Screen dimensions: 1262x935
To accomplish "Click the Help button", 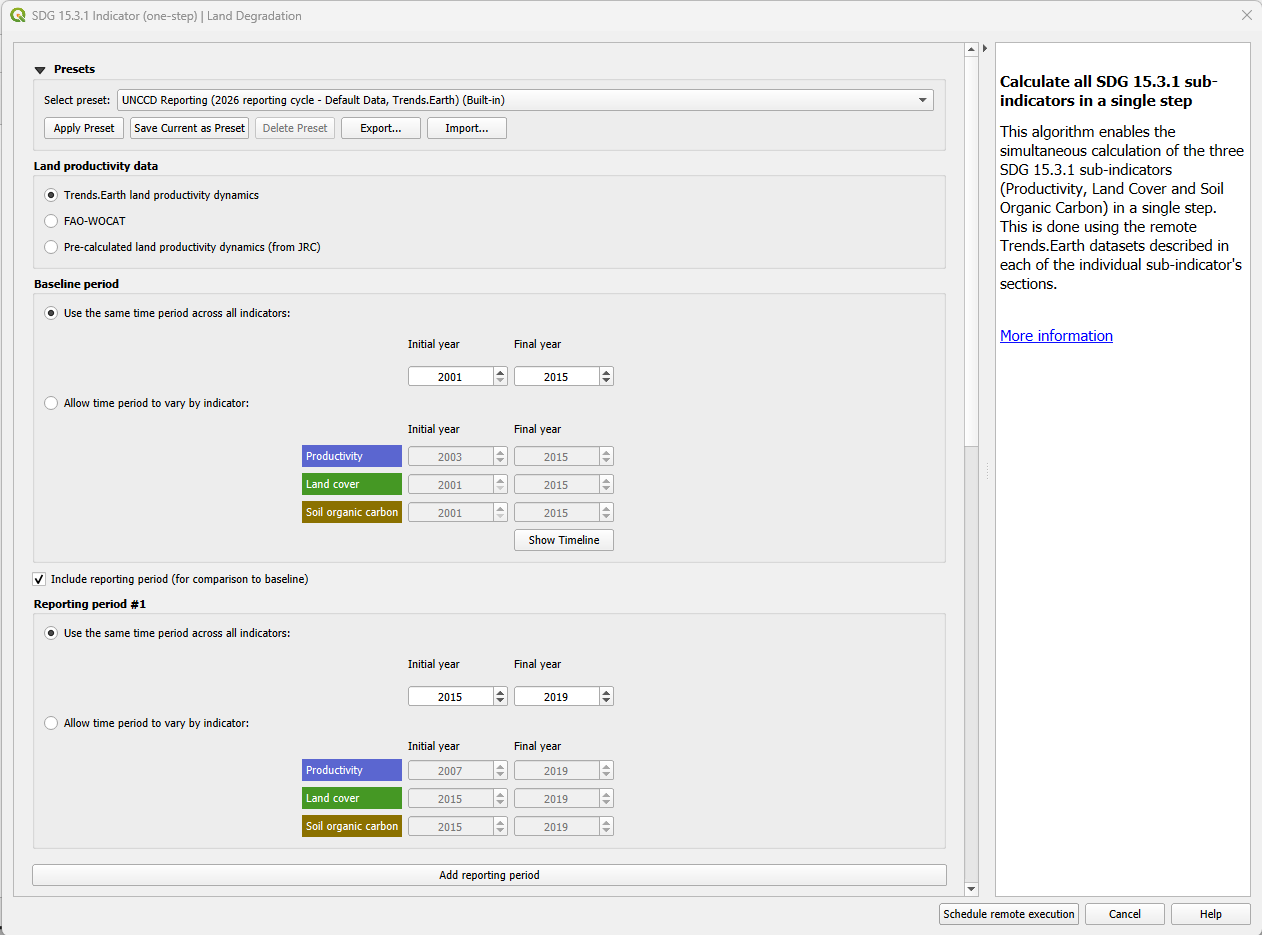I will 1211,914.
